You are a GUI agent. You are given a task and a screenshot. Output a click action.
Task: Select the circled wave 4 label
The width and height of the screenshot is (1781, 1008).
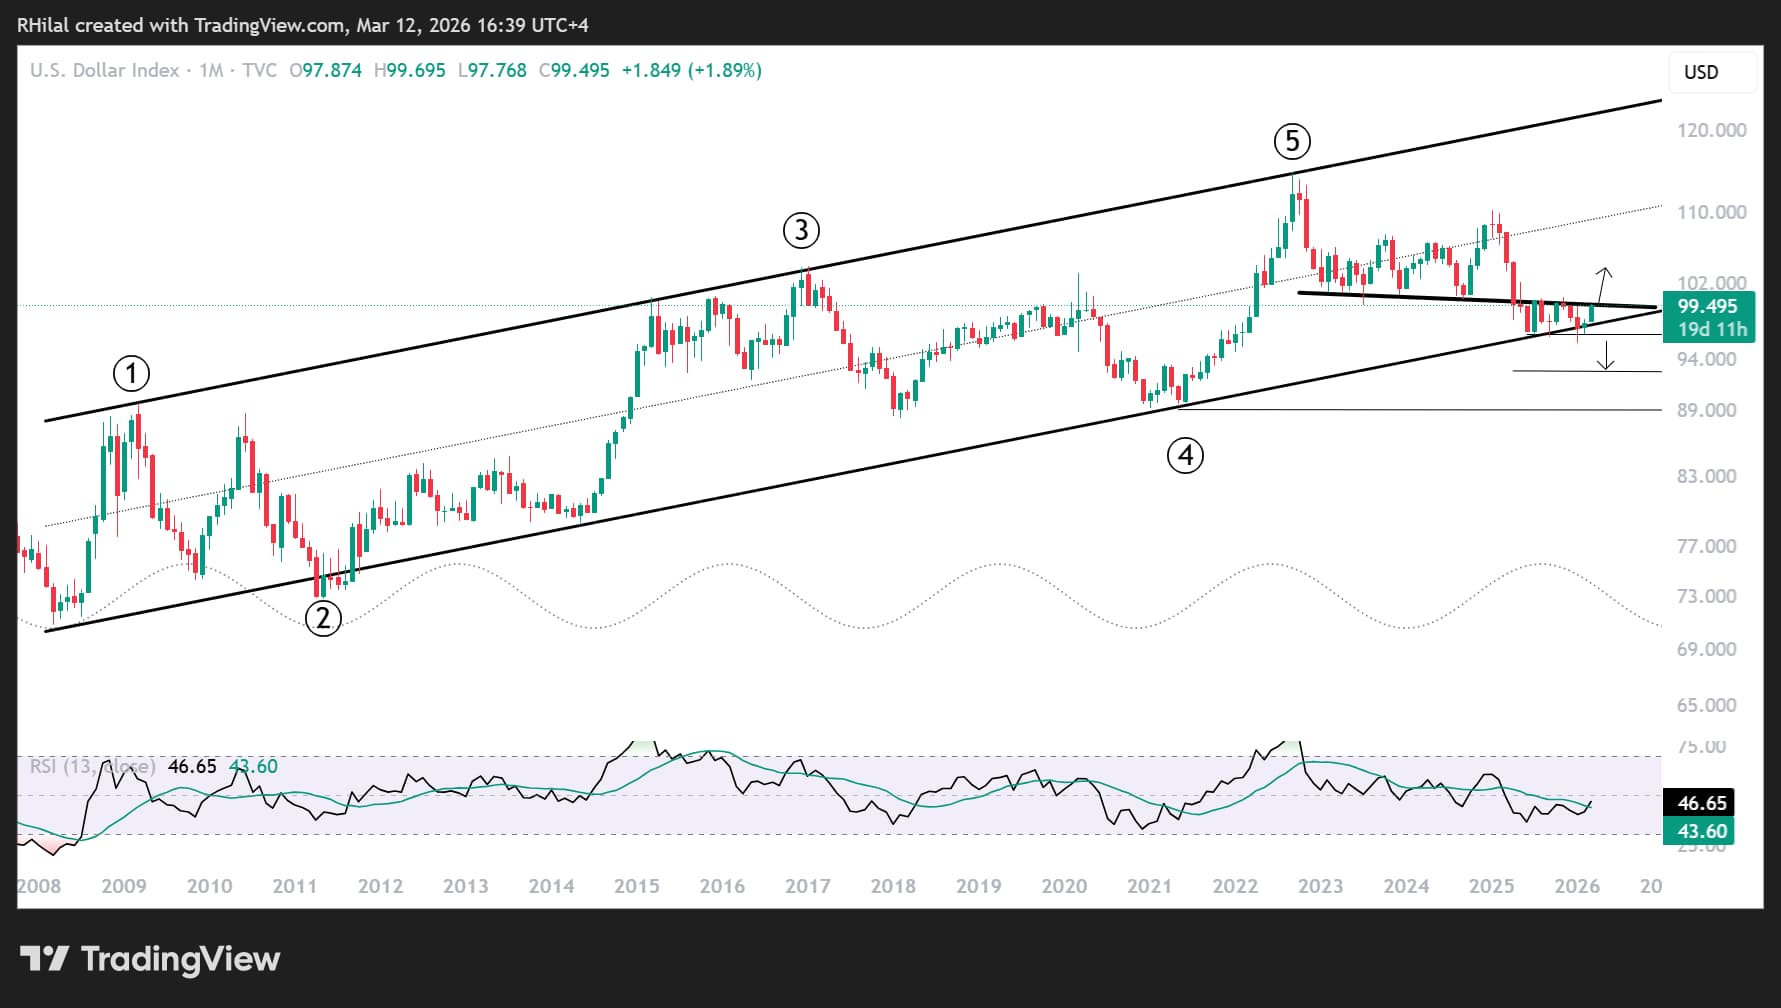[1185, 456]
